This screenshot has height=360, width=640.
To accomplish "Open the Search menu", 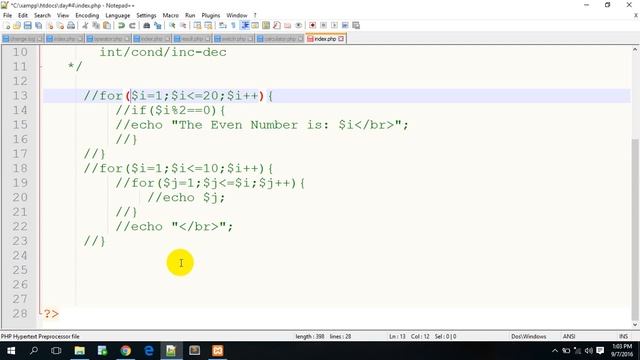I will 42,15.
